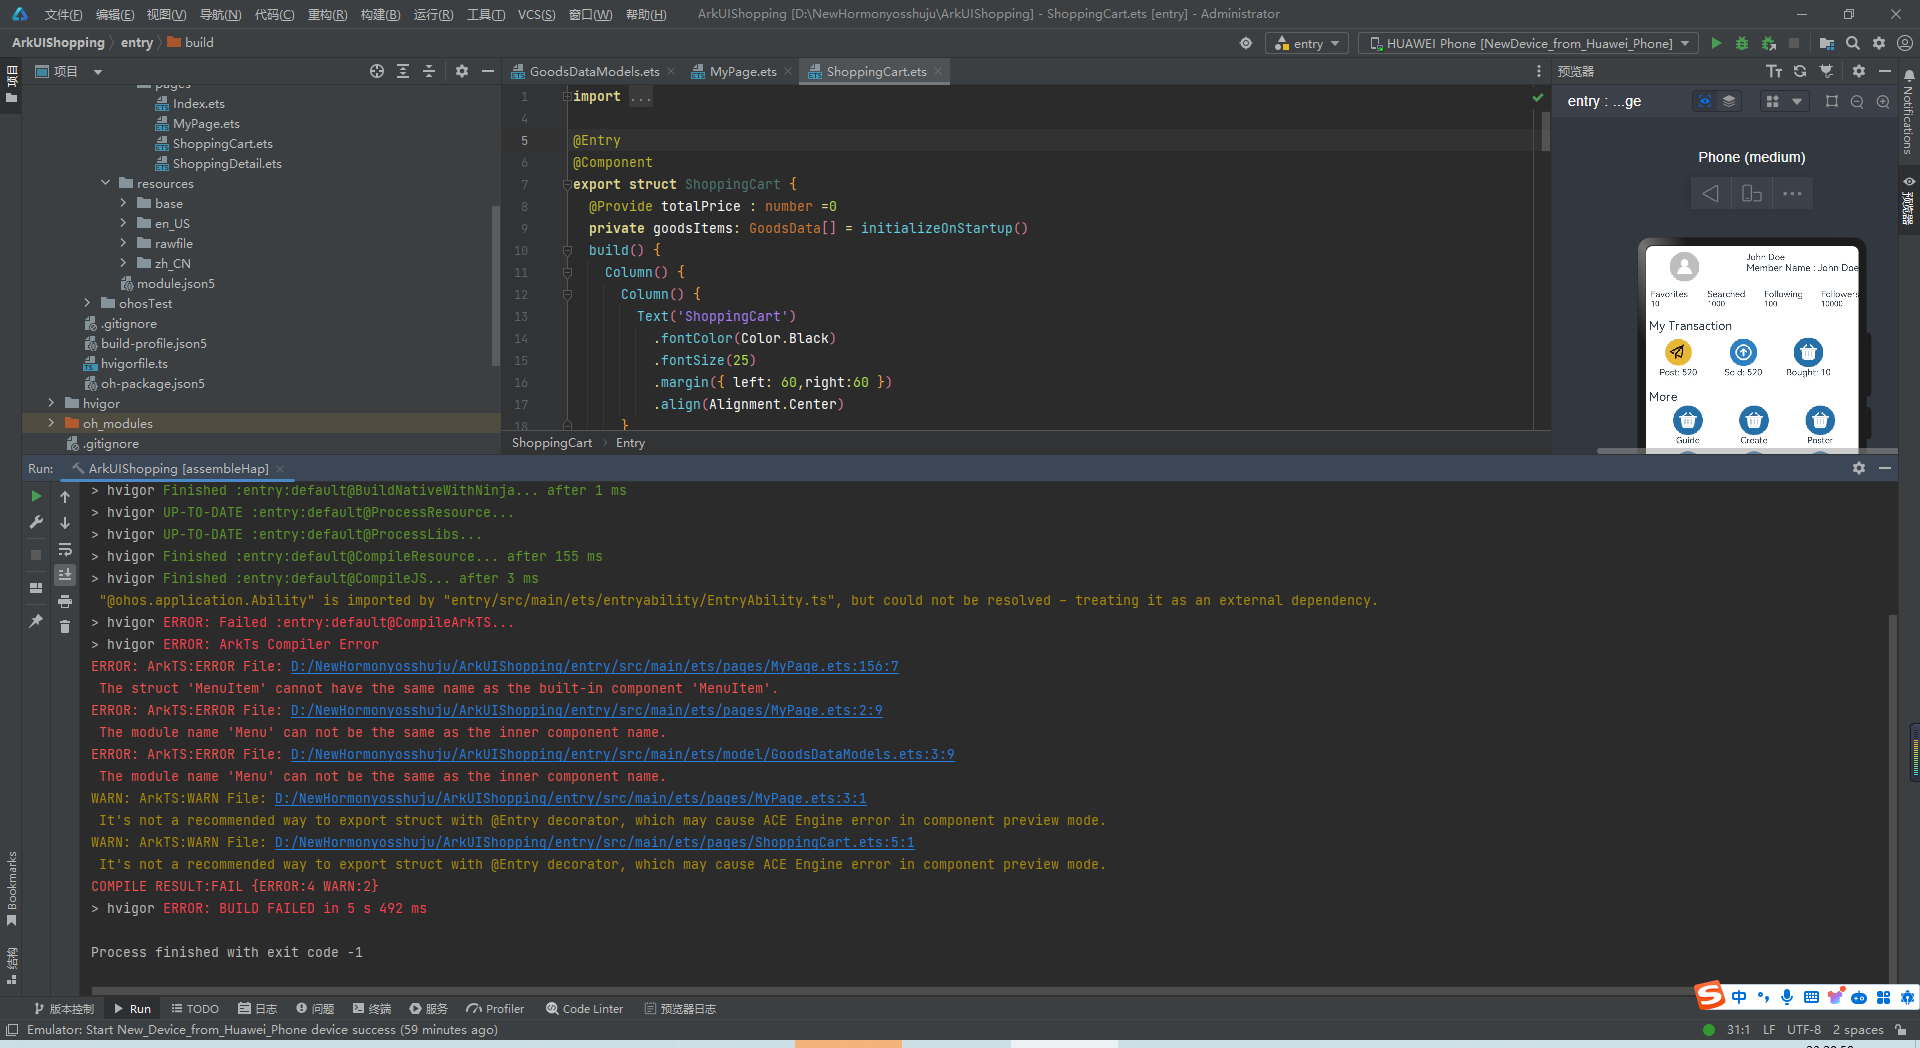Collapse all icon in project panel header

pyautogui.click(x=429, y=71)
